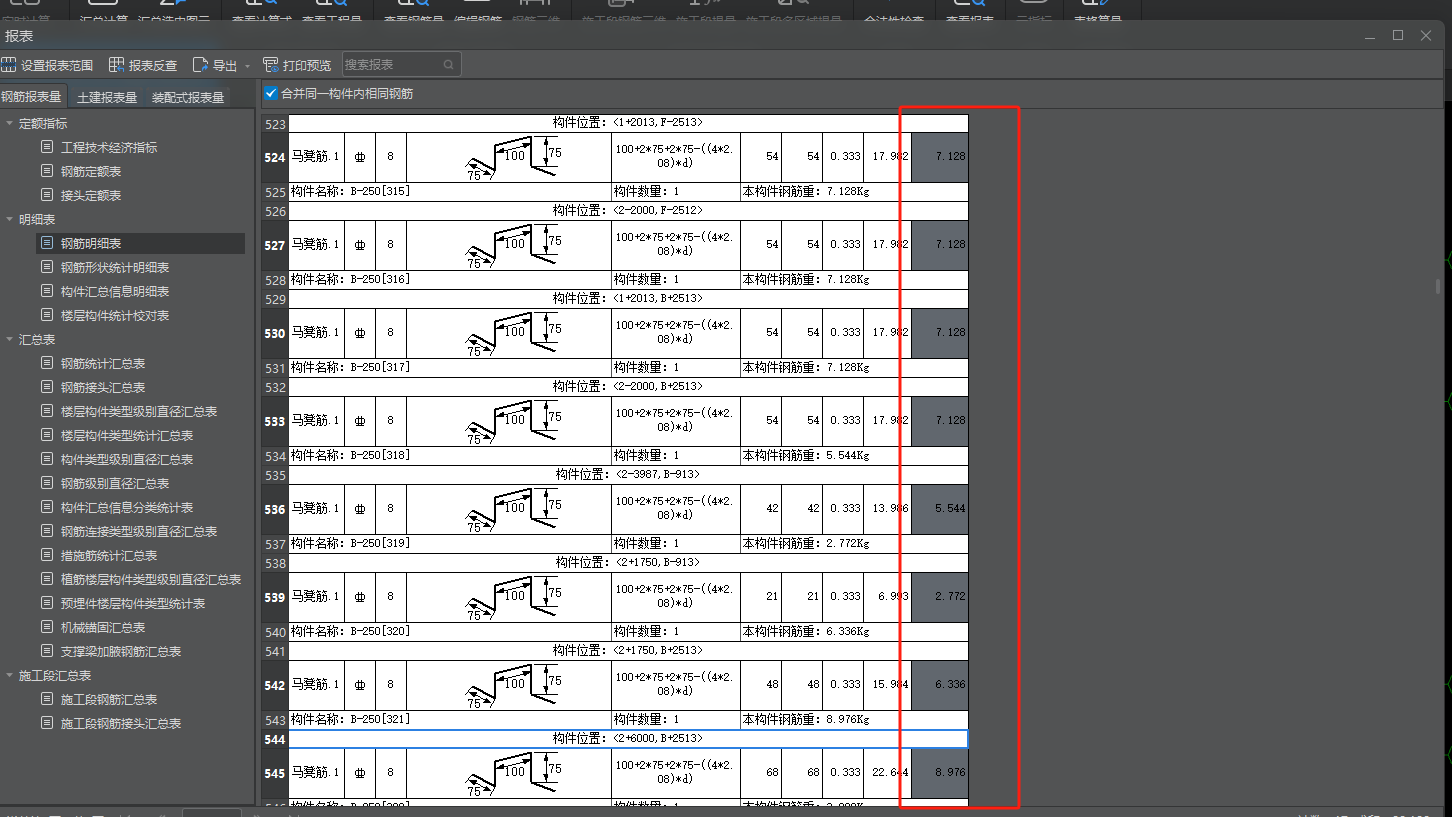
Task: Open the 预埋件楼层构件类型统计表 report
Action: click(x=133, y=603)
